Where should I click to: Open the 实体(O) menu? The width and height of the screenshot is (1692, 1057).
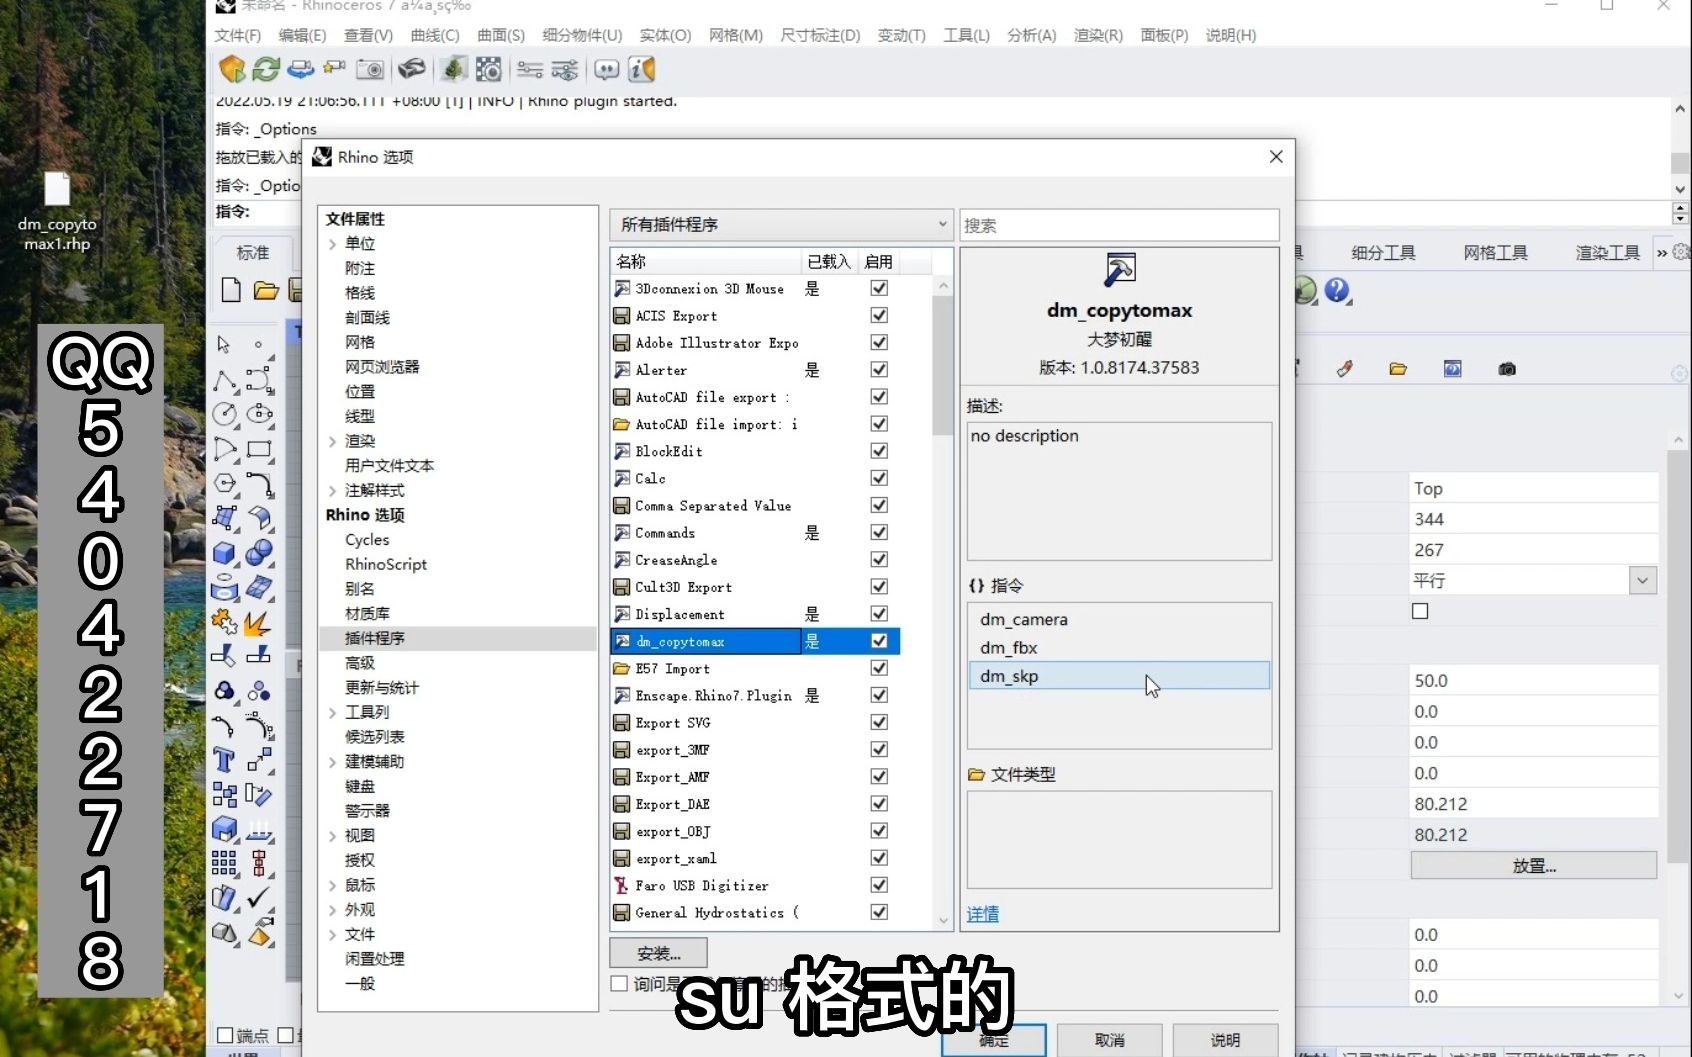point(665,35)
